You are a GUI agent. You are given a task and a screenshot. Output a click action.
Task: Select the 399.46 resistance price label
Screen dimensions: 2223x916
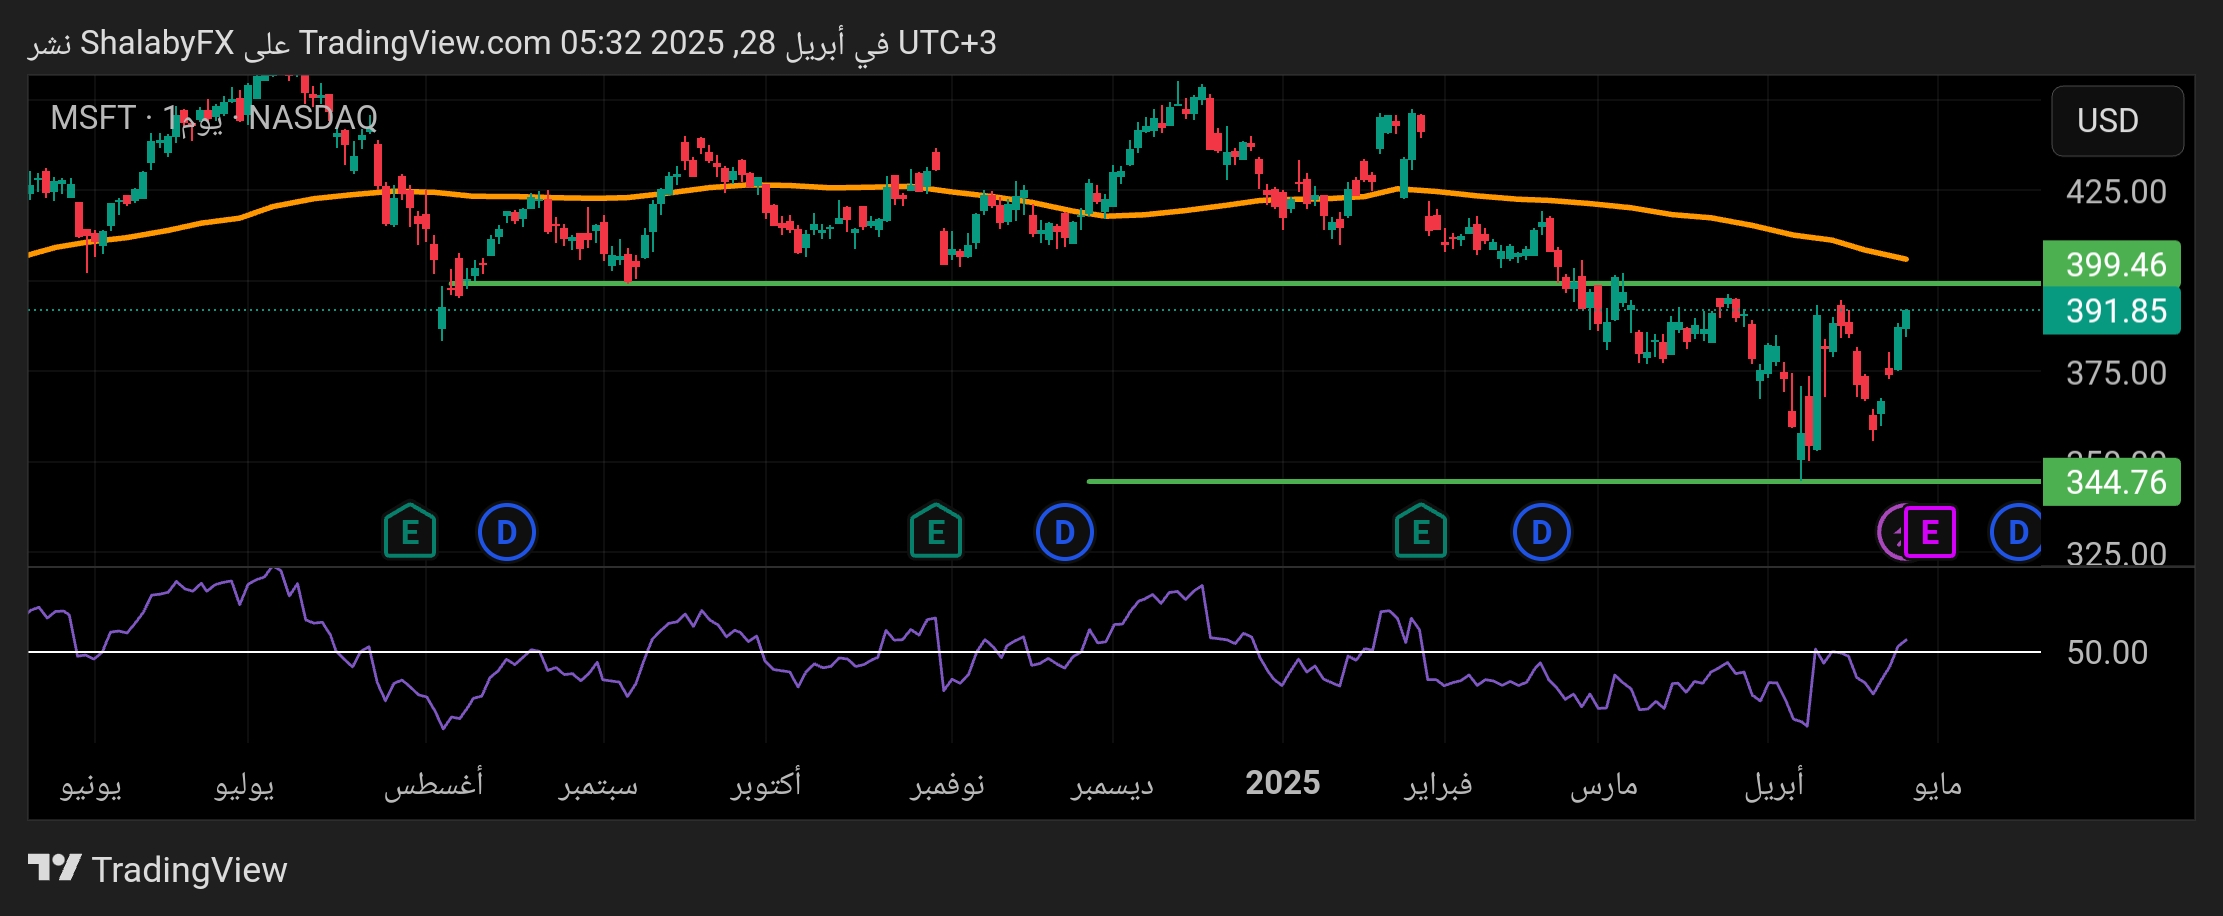point(2111,264)
